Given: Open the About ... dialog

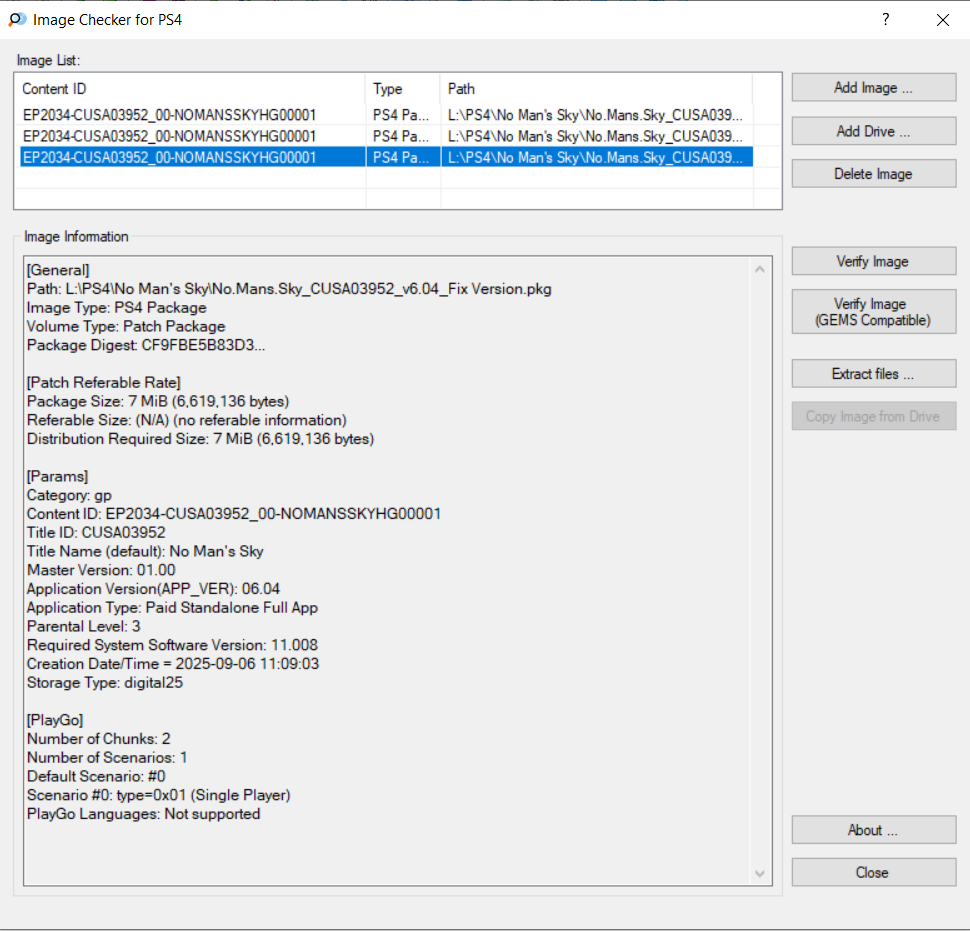Looking at the screenshot, I should pyautogui.click(x=873, y=830).
